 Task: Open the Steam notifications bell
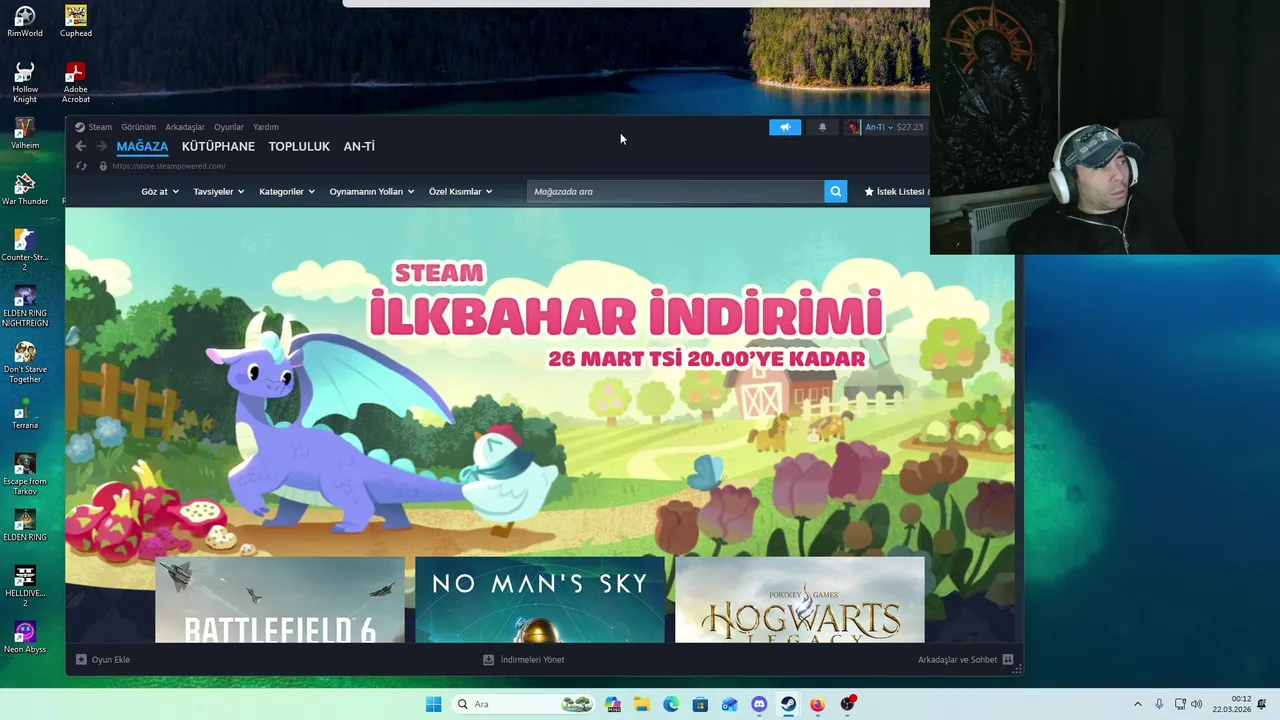click(822, 127)
